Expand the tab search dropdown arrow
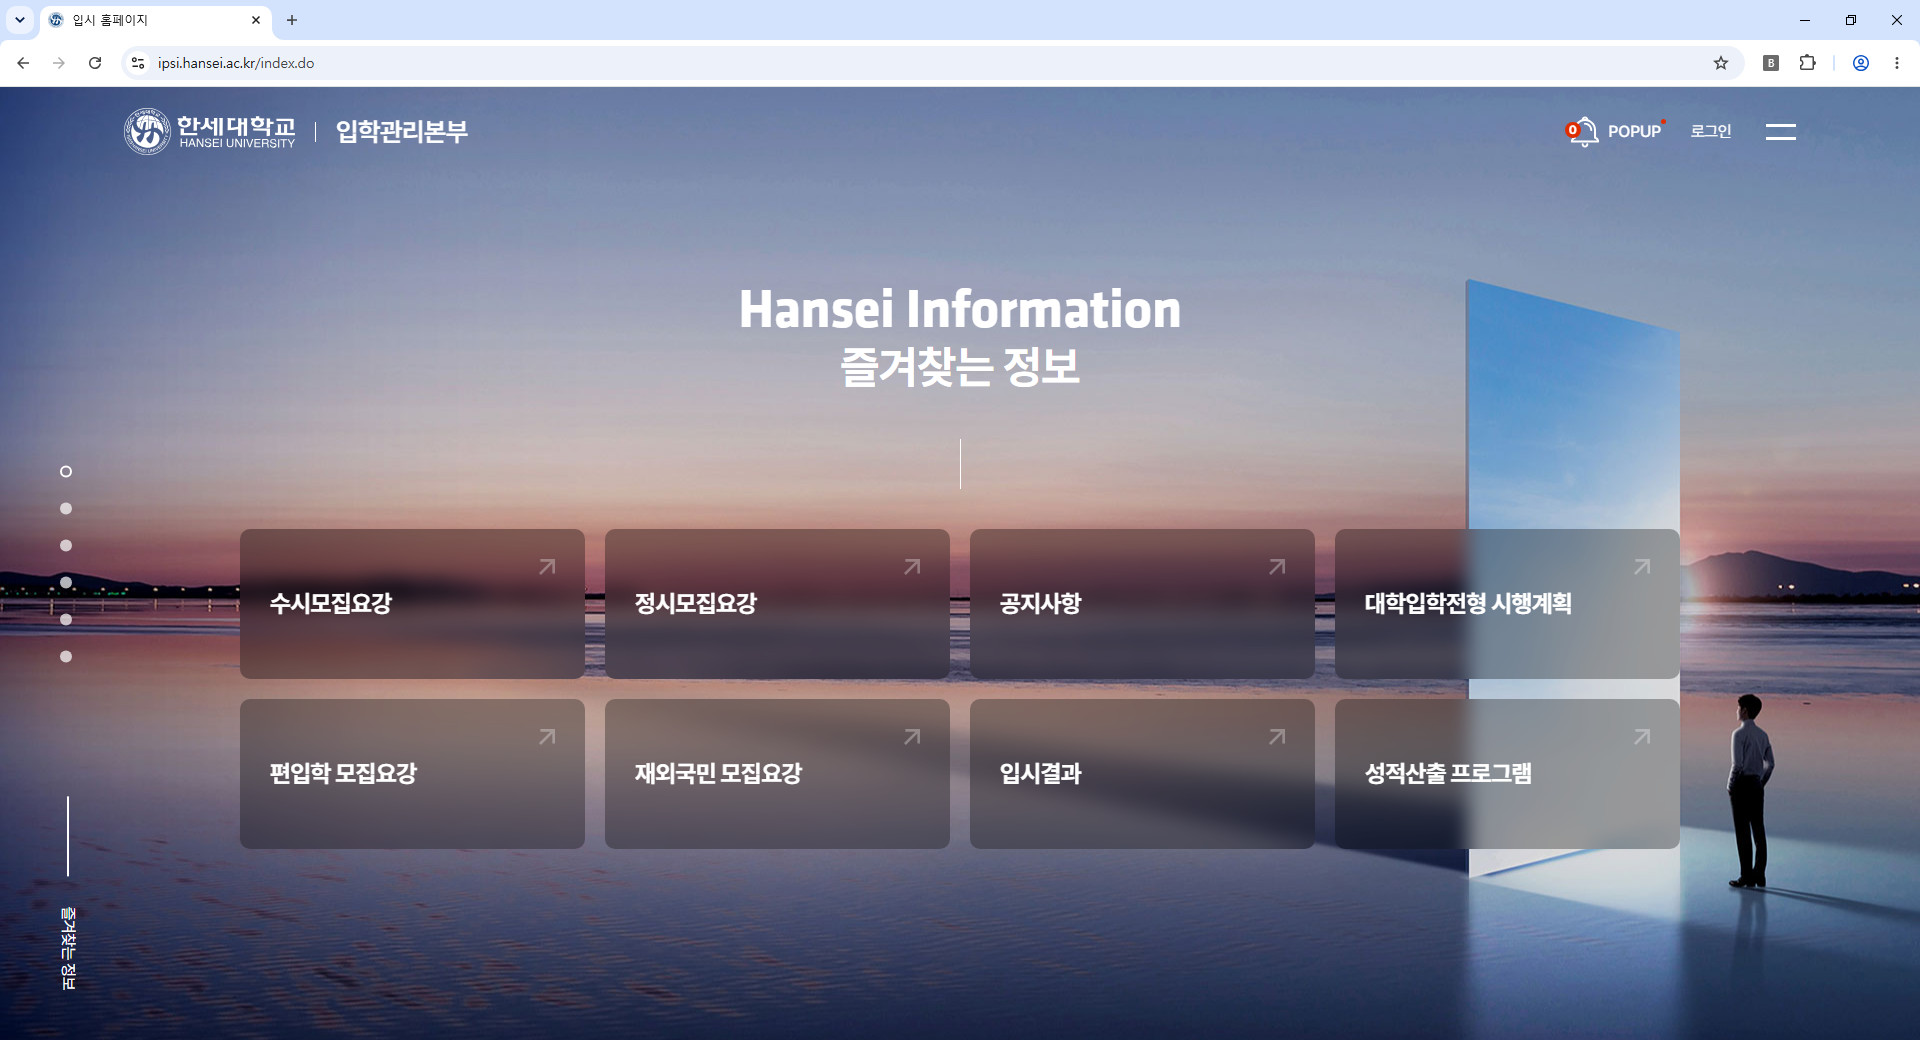This screenshot has height=1040, width=1920. pyautogui.click(x=20, y=20)
